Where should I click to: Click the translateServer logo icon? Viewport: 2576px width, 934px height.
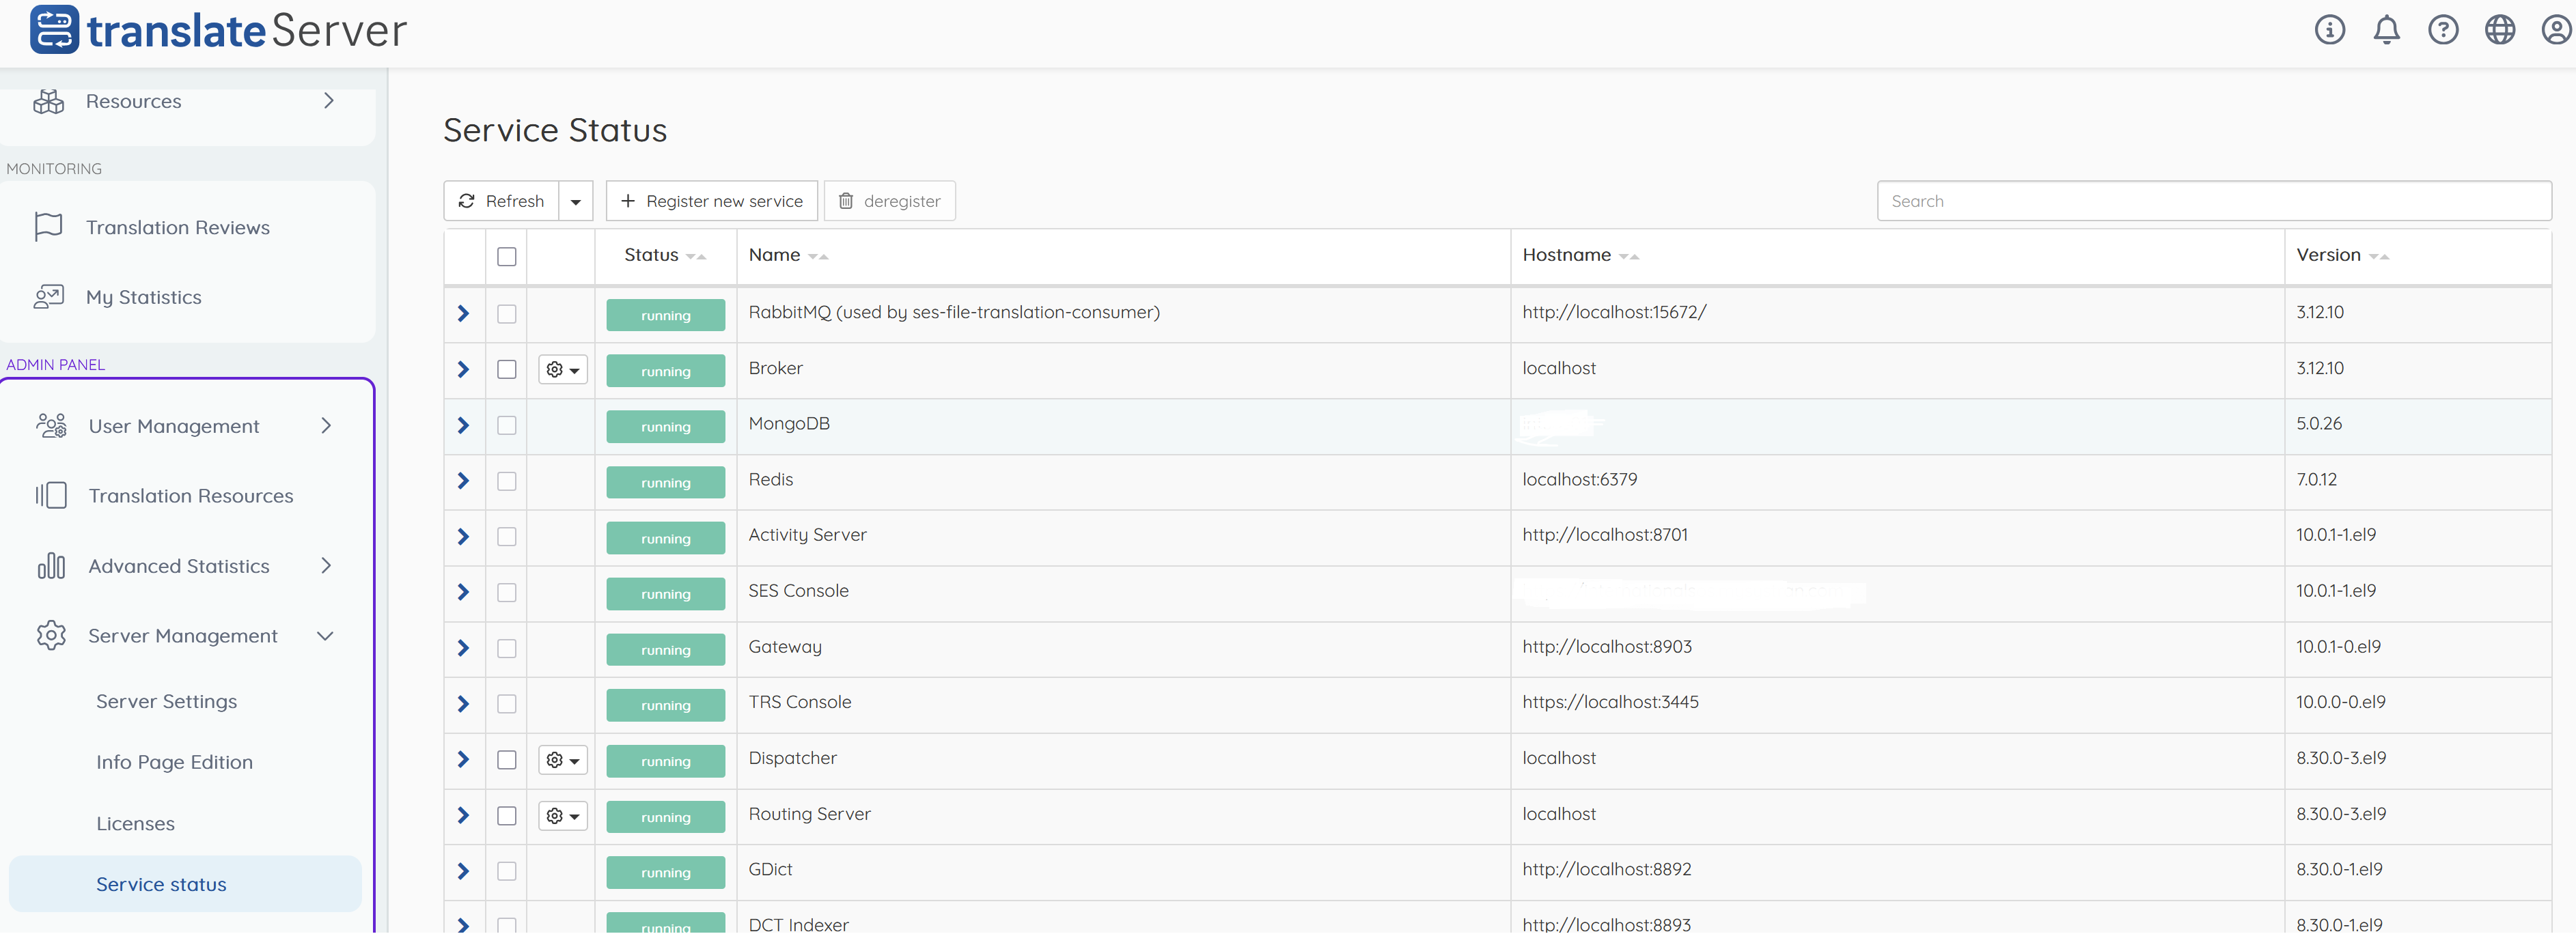coord(54,29)
